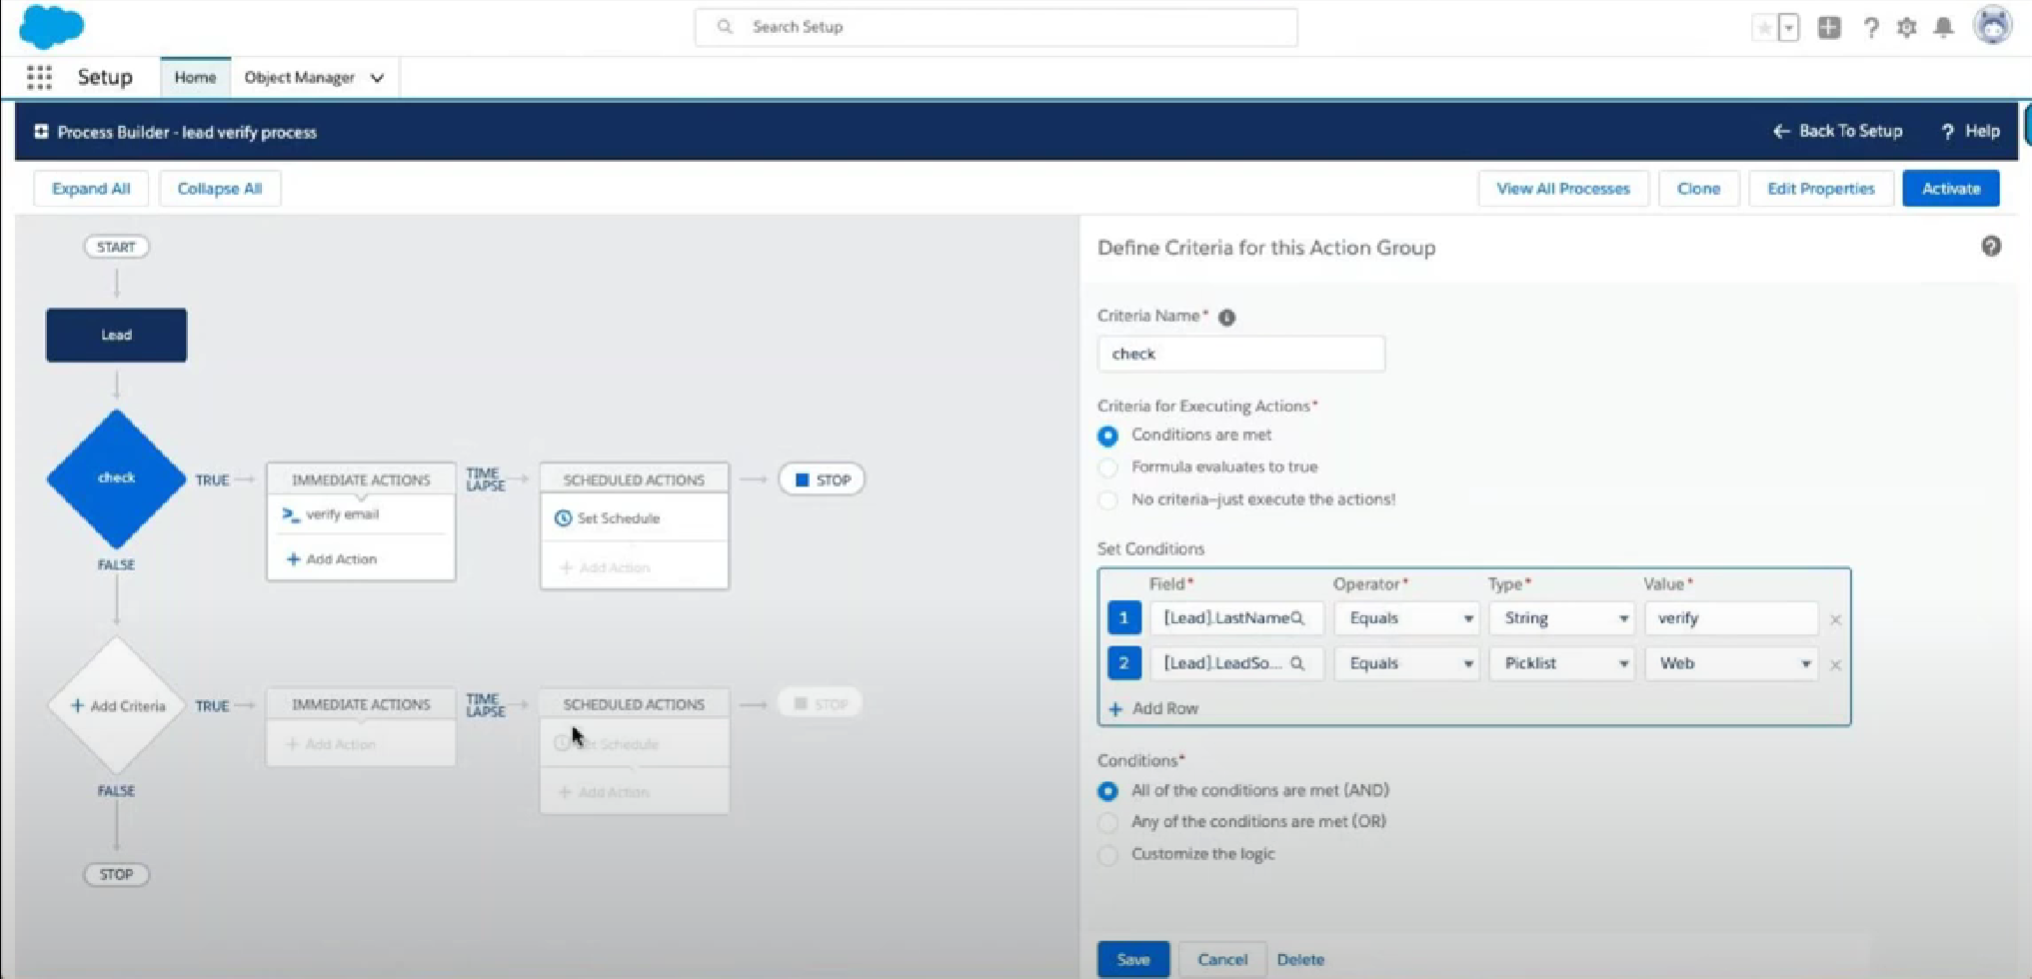This screenshot has width=2032, height=979.
Task: Click the Collapse All button
Action: pyautogui.click(x=219, y=188)
